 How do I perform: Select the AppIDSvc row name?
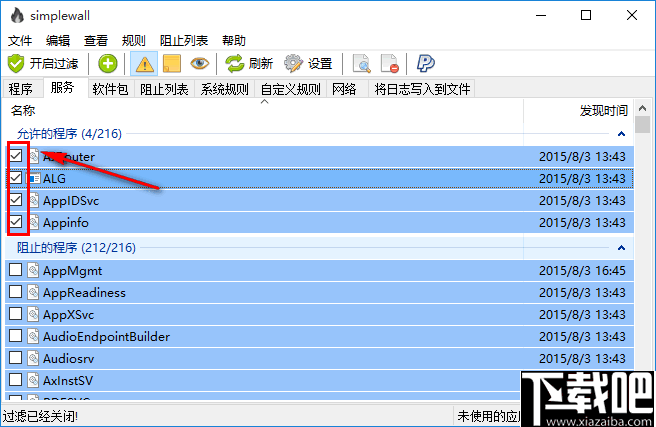click(71, 201)
